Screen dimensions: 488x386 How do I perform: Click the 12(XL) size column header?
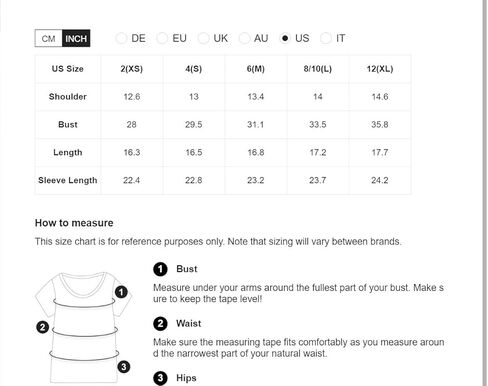pyautogui.click(x=380, y=69)
